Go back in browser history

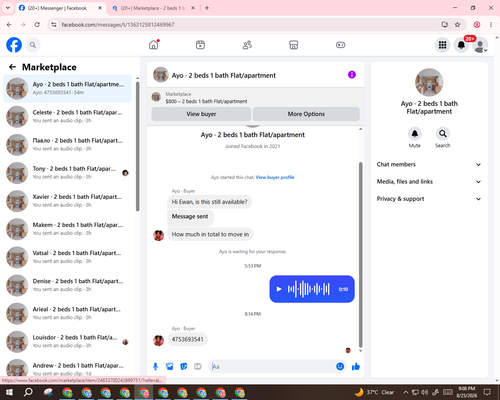click(x=9, y=25)
